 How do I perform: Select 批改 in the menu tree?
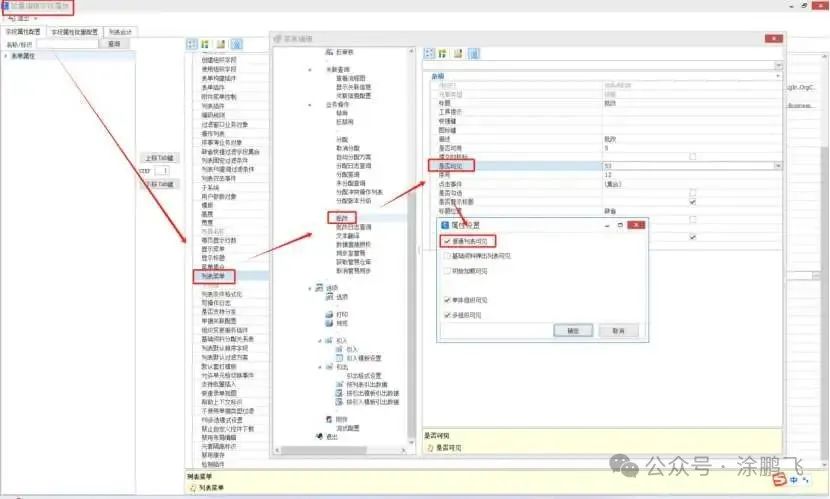pos(342,217)
